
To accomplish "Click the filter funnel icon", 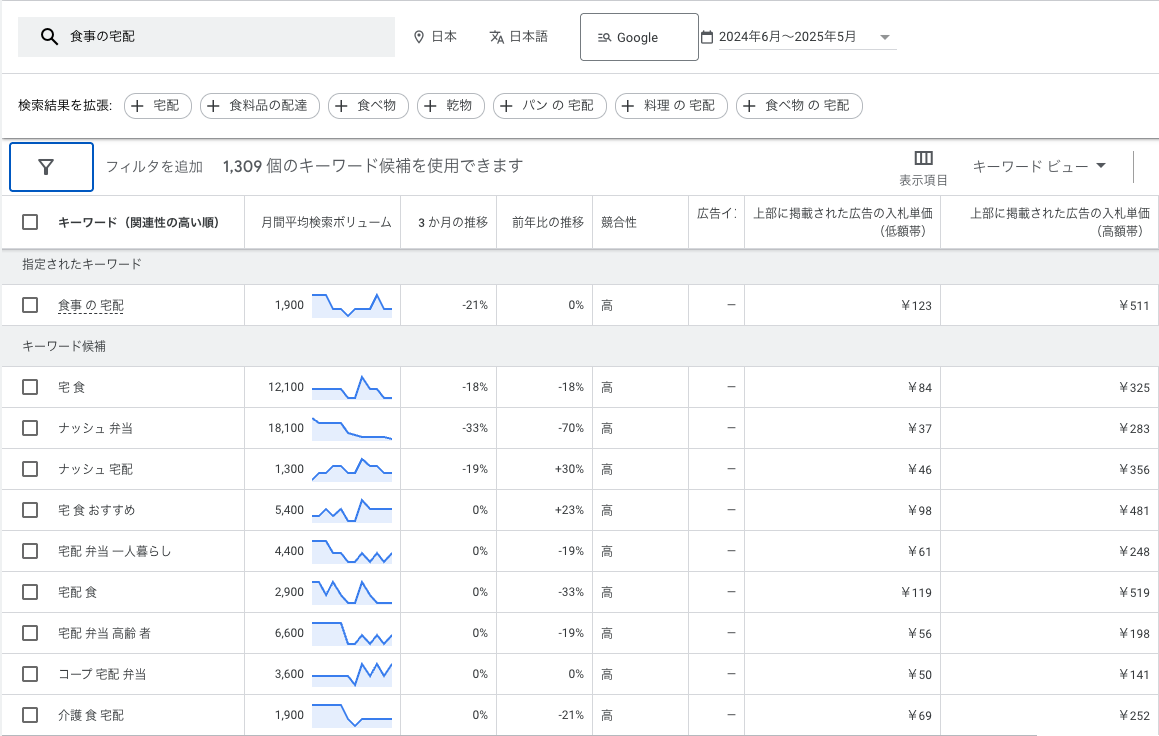I will (x=46, y=167).
